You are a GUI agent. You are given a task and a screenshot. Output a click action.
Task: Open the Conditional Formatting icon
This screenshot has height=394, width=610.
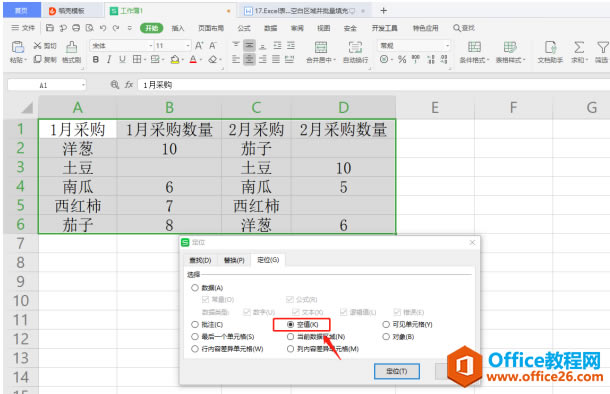tap(474, 47)
